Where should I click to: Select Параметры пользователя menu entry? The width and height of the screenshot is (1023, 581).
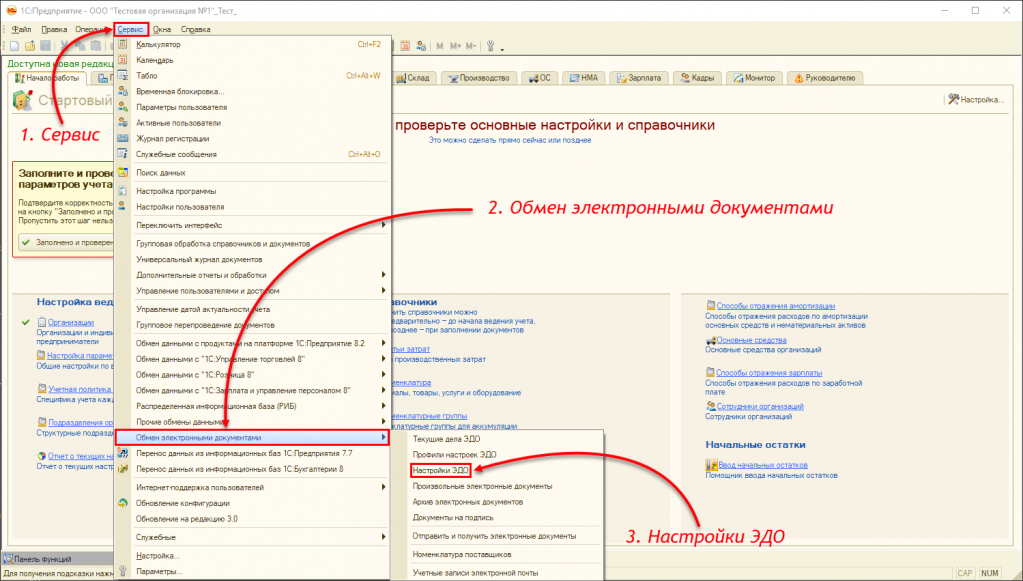(x=253, y=107)
